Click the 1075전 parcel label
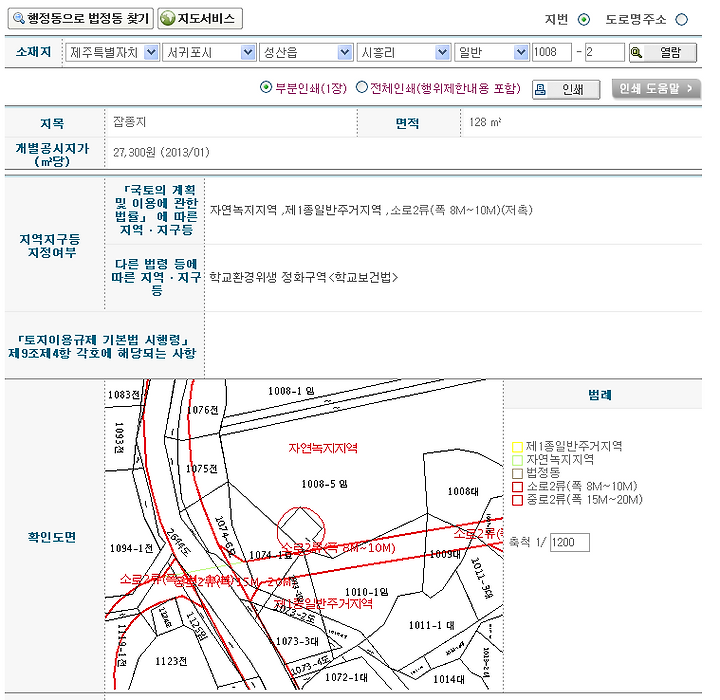The width and height of the screenshot is (720, 700). coord(201,469)
